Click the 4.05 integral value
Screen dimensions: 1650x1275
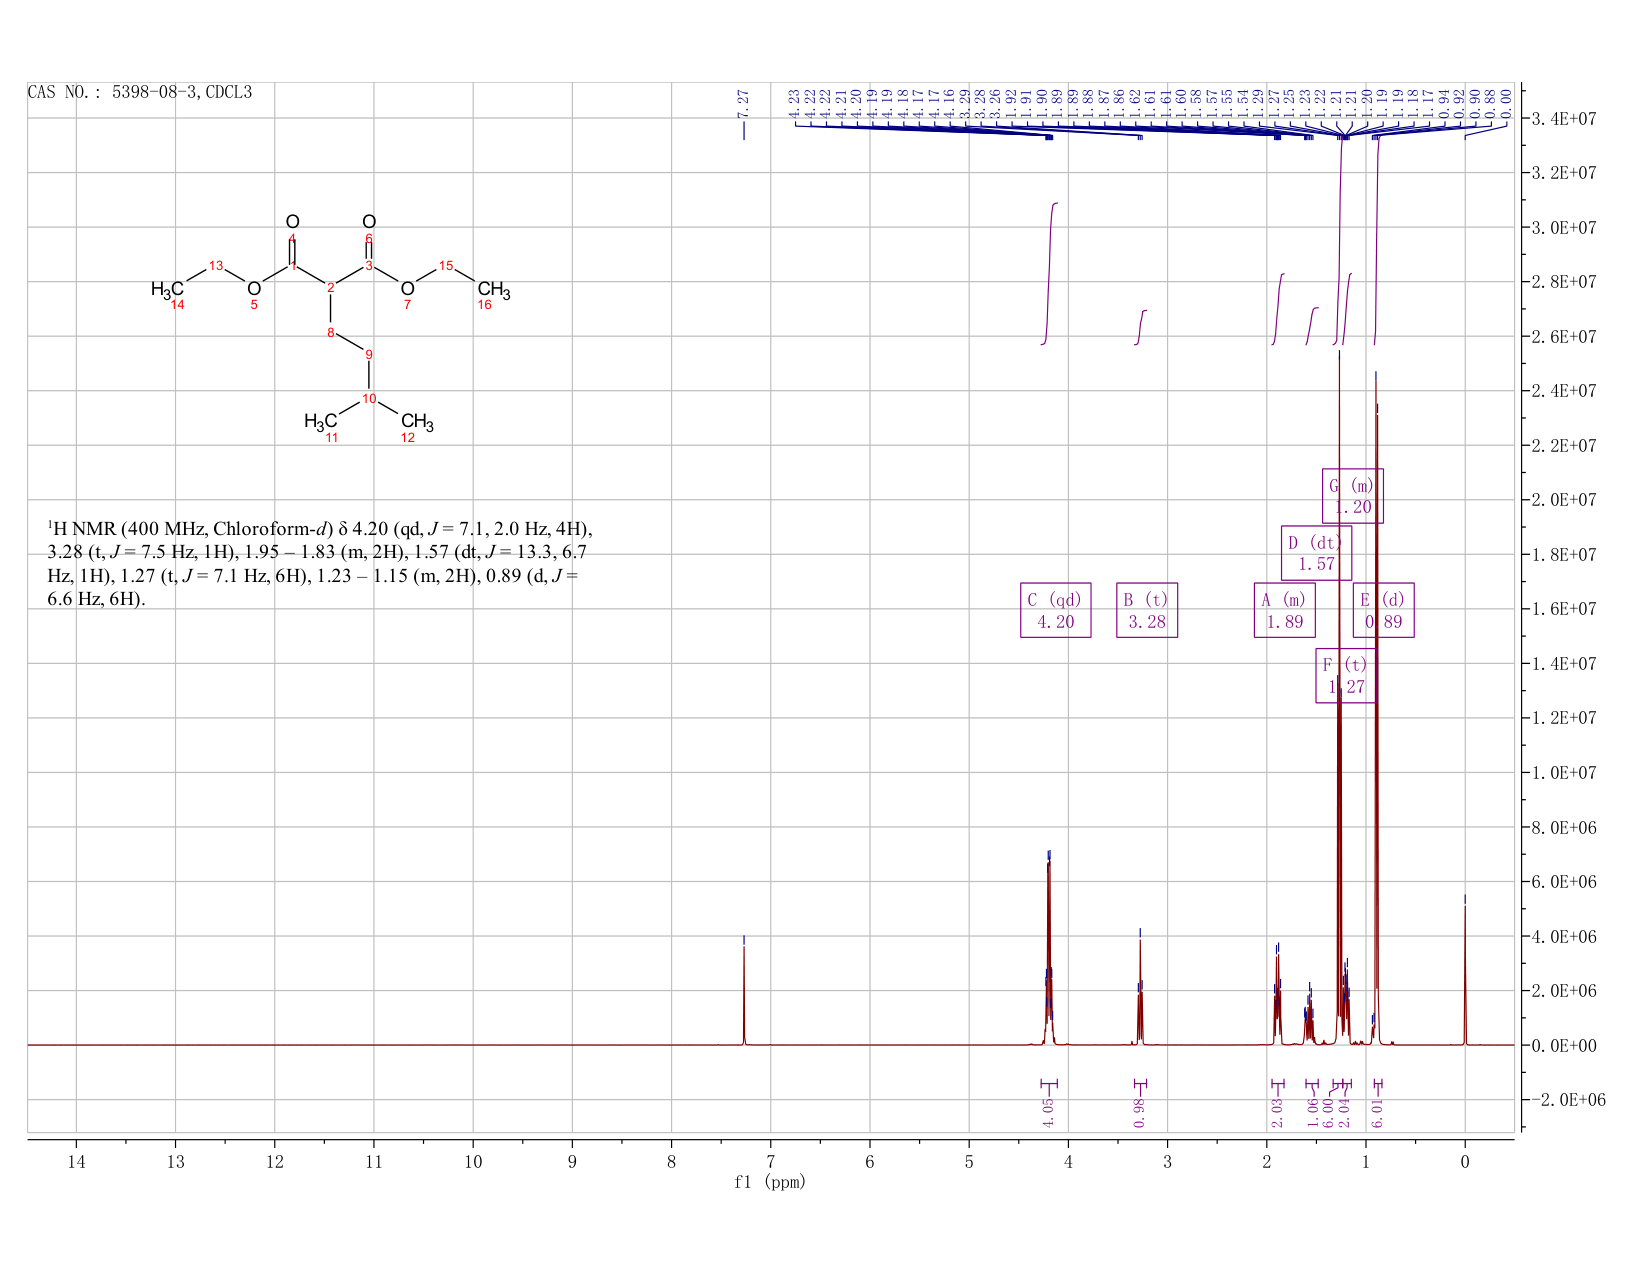[1048, 1113]
